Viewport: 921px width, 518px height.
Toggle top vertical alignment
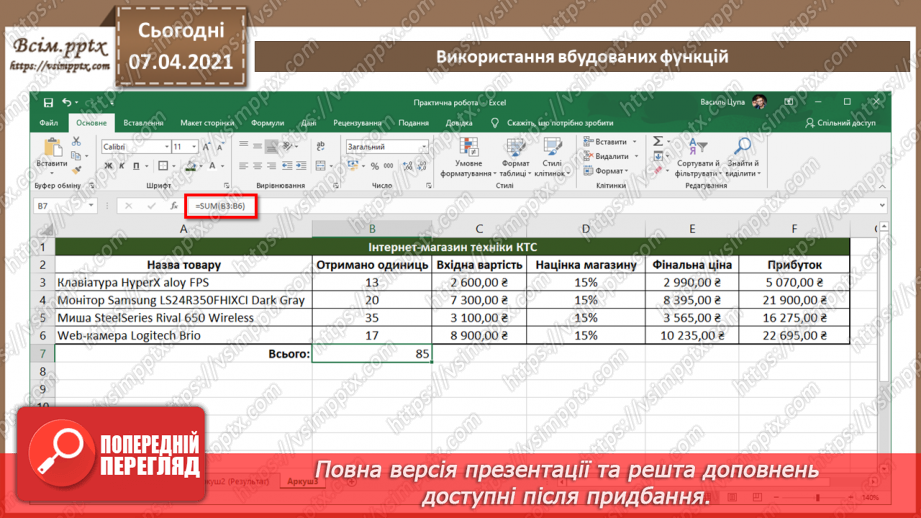(243, 146)
